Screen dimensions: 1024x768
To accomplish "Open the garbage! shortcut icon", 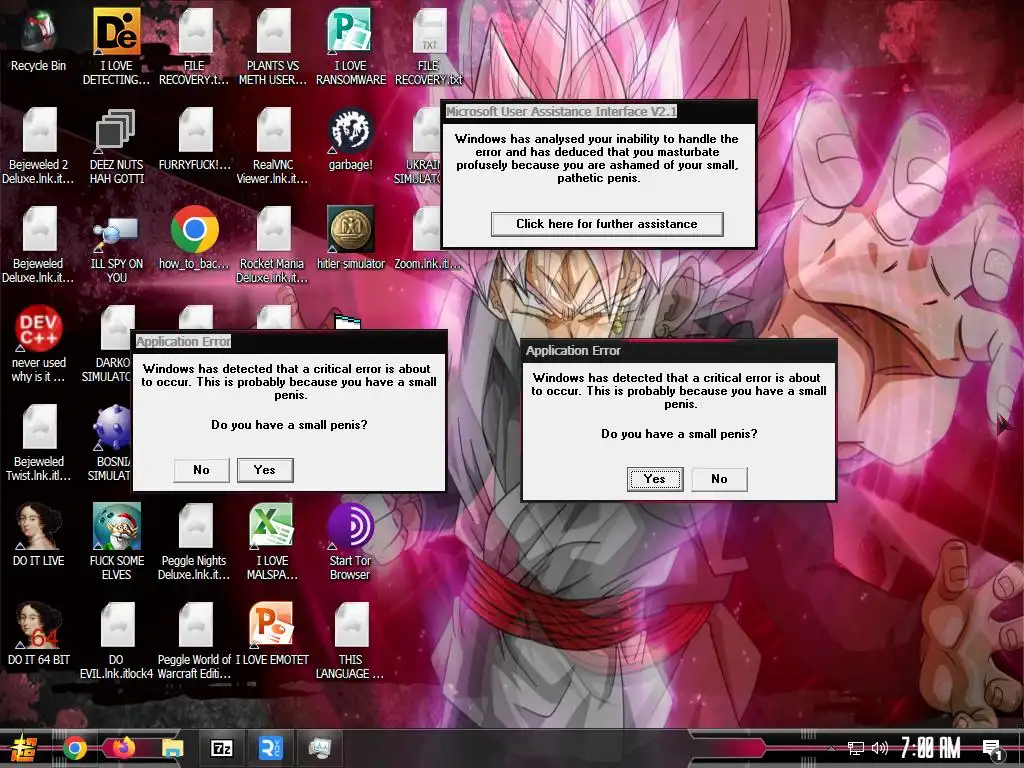I will [350, 131].
